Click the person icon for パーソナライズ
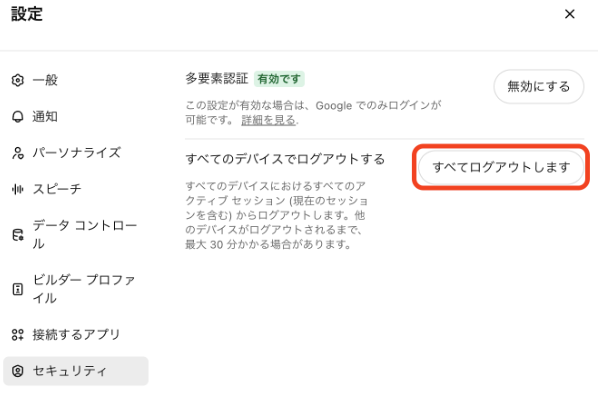Screen dimensions: 598x394 [x=18, y=153]
